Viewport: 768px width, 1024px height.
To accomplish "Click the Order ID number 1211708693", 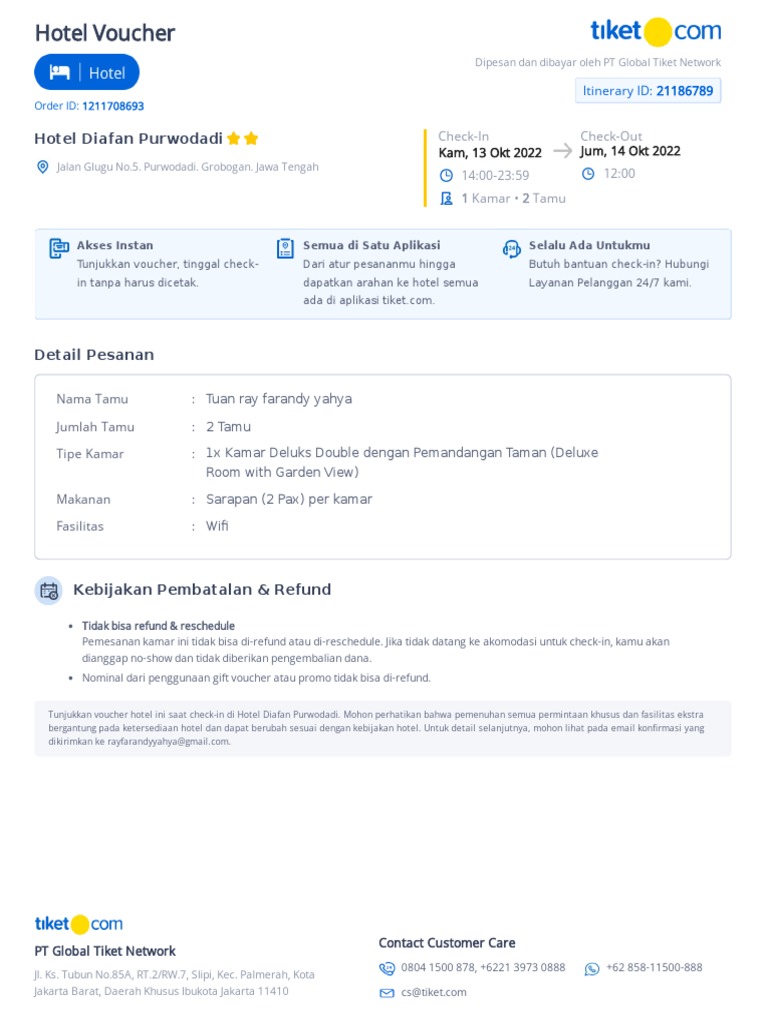I will [x=113, y=106].
